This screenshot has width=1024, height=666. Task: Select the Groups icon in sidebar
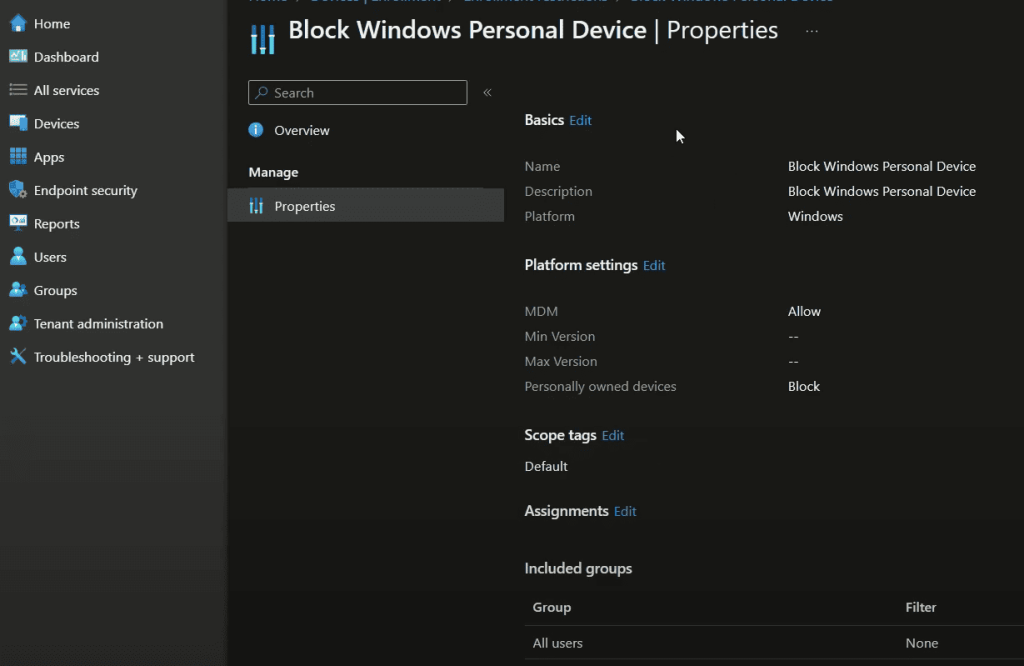[x=18, y=290]
